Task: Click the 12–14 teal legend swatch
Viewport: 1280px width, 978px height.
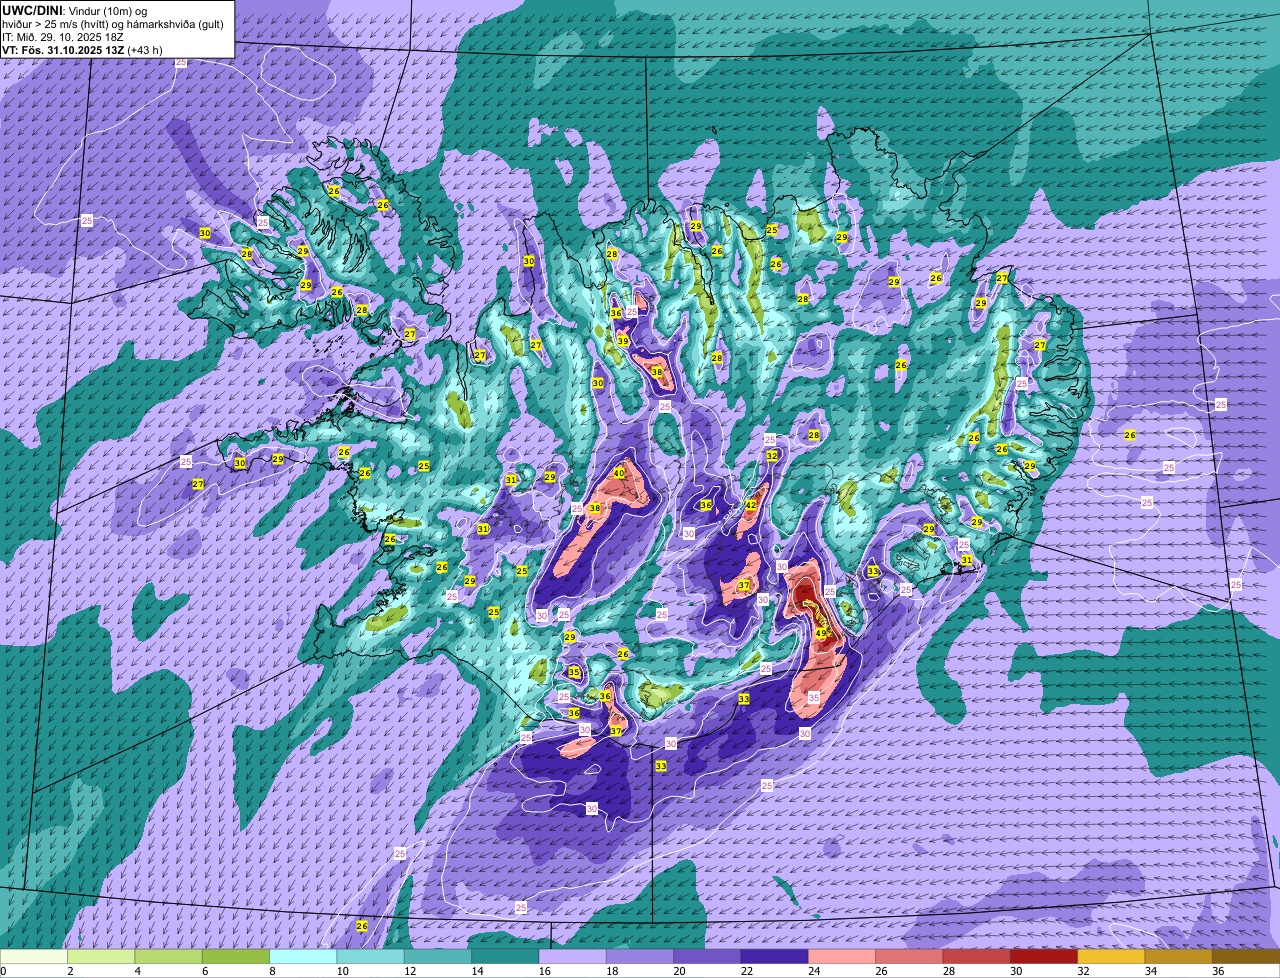Action: pyautogui.click(x=438, y=957)
